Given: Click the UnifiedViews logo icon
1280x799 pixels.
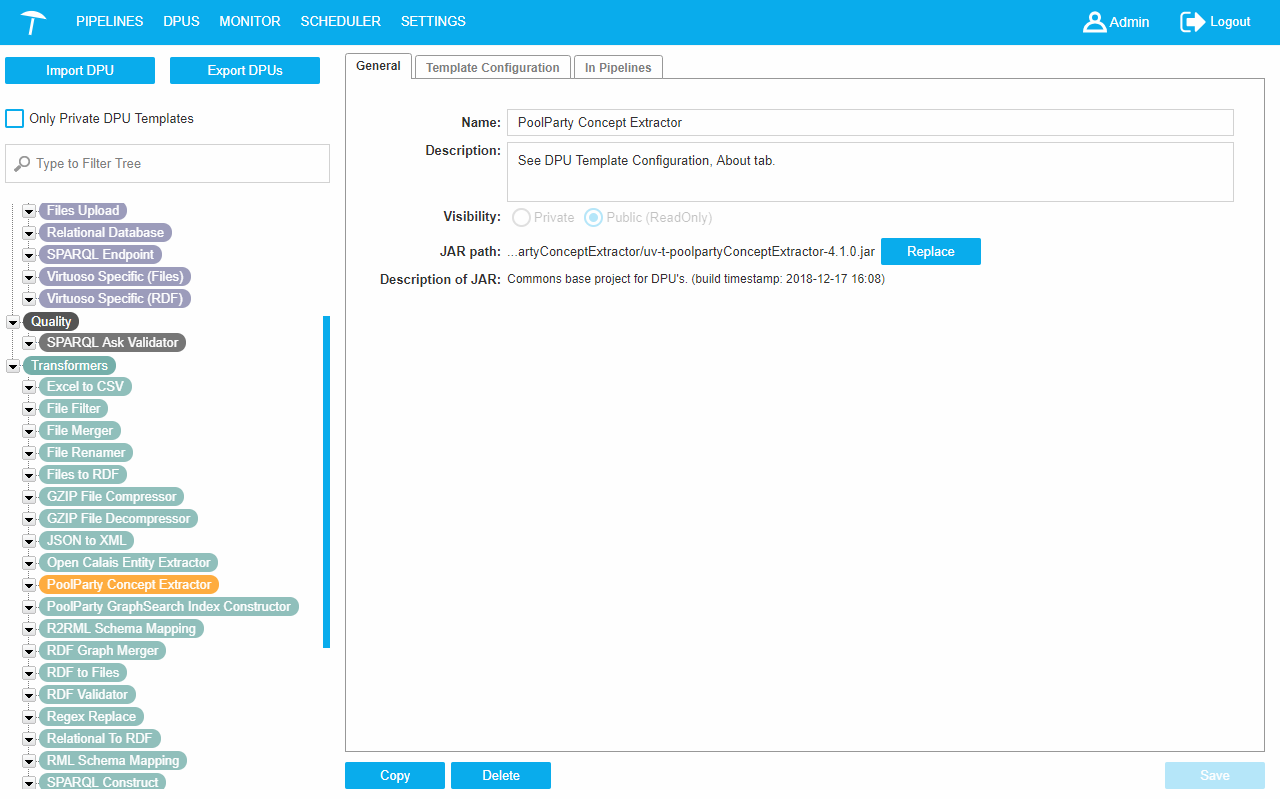Looking at the screenshot, I should pyautogui.click(x=34, y=21).
